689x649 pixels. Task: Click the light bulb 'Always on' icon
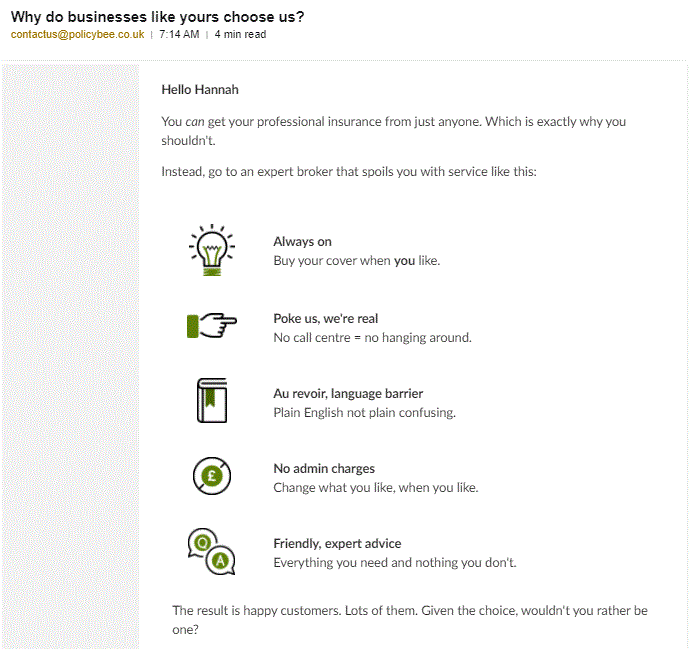pos(212,250)
